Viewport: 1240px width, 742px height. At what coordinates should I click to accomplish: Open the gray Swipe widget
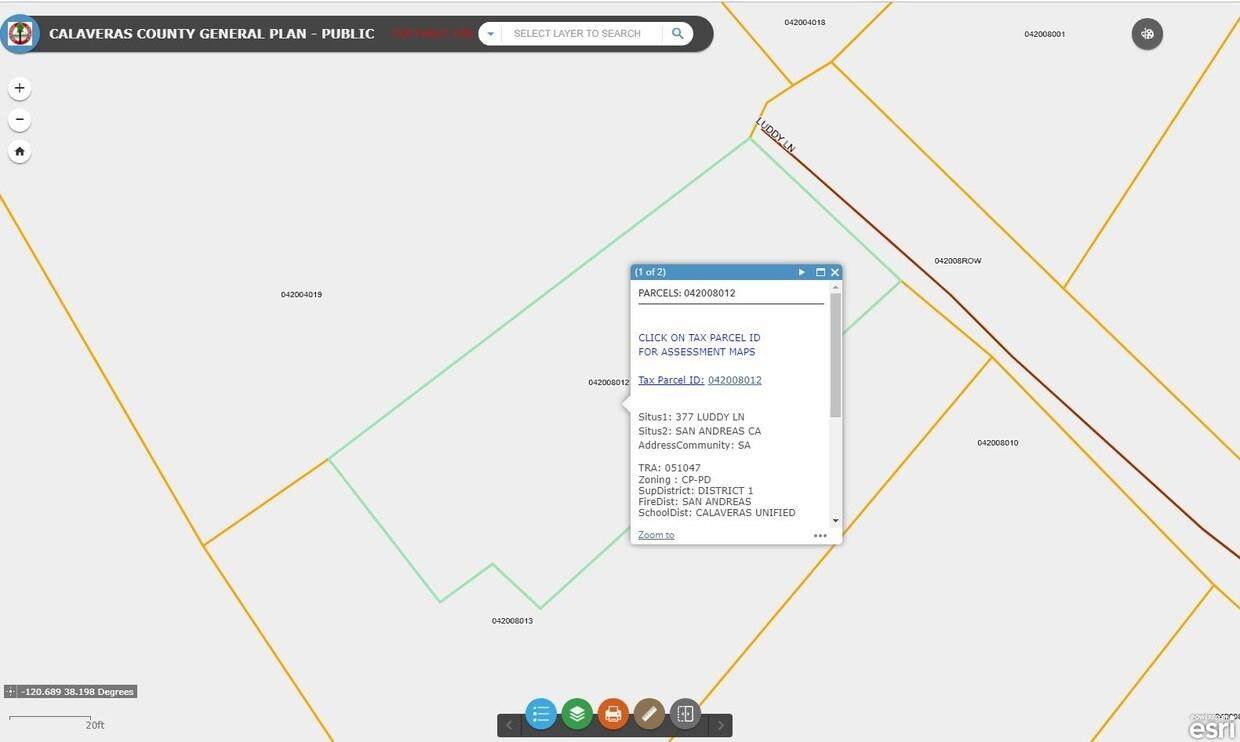click(x=685, y=714)
